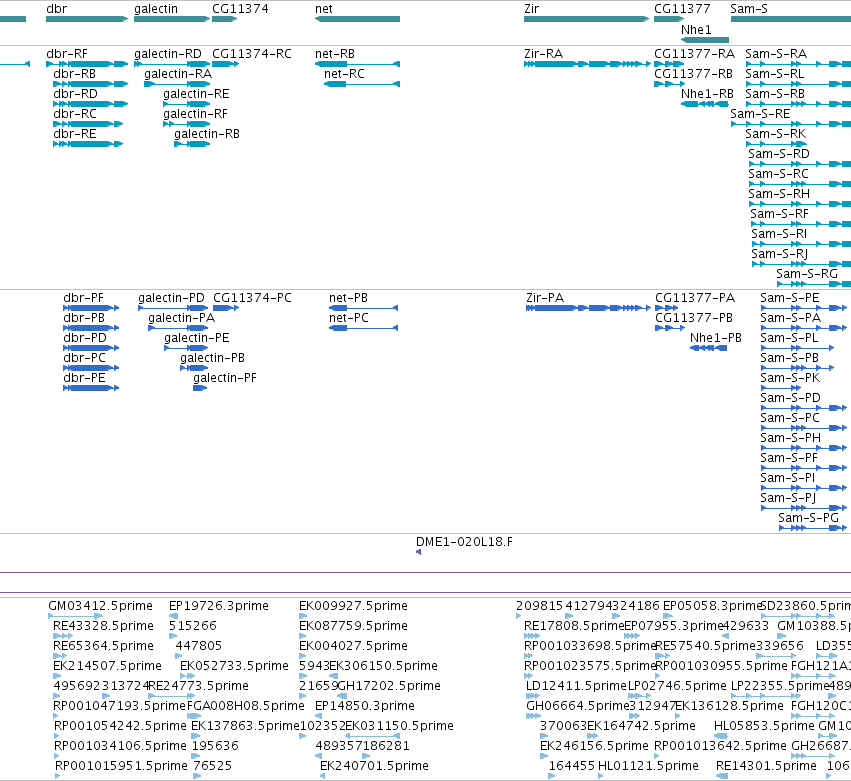Image resolution: width=851 pixels, height=781 pixels.
Task: Select protein dbr-PF
Action: (91, 308)
